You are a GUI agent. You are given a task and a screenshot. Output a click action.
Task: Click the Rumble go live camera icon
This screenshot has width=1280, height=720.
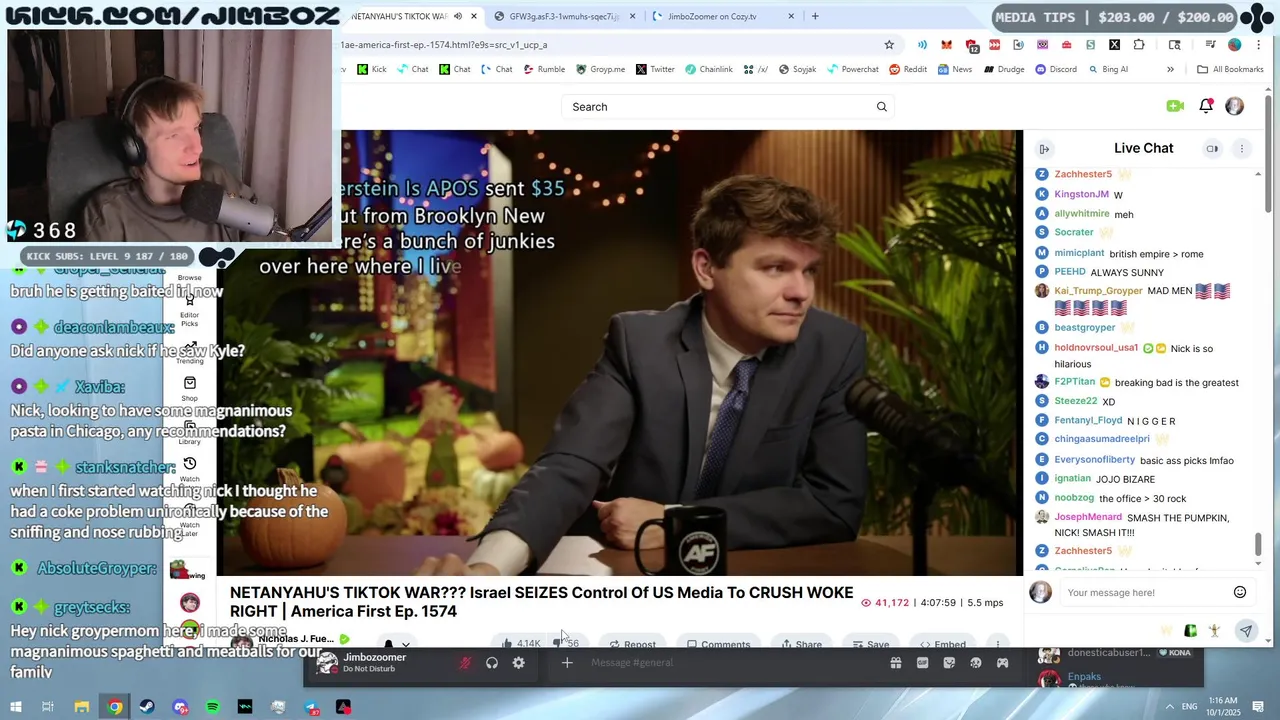click(x=1175, y=106)
